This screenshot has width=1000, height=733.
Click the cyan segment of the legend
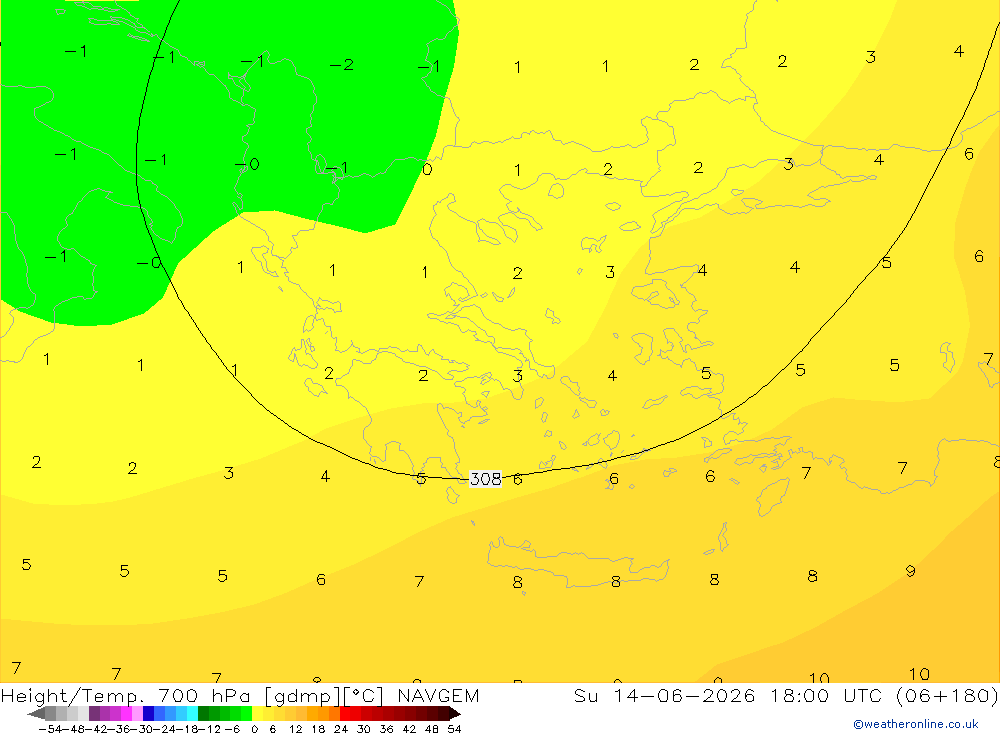tap(192, 713)
